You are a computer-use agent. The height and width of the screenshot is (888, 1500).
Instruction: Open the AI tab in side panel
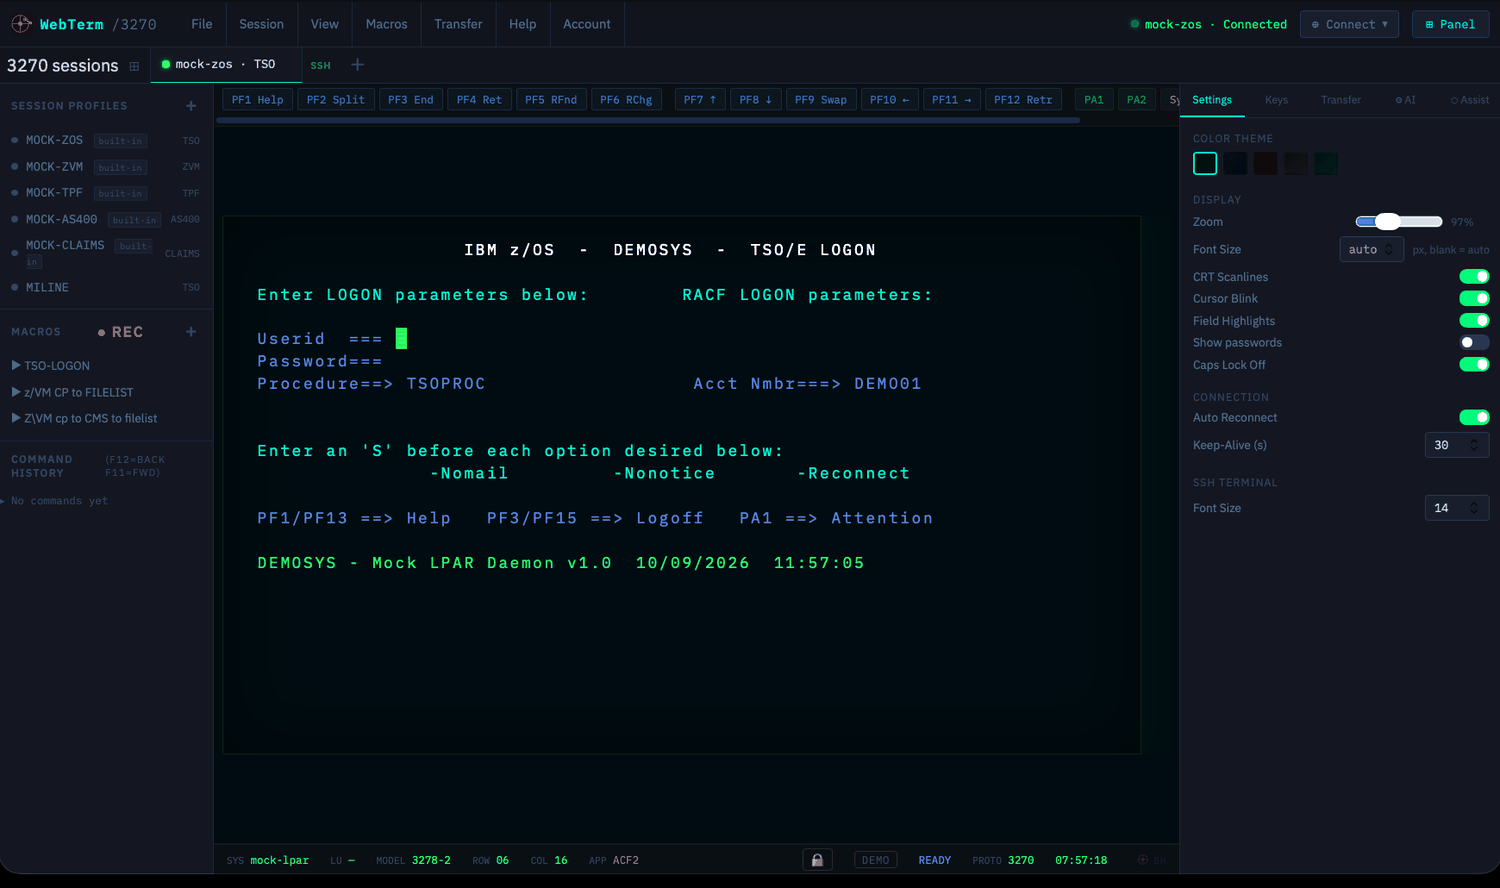[x=1405, y=100]
